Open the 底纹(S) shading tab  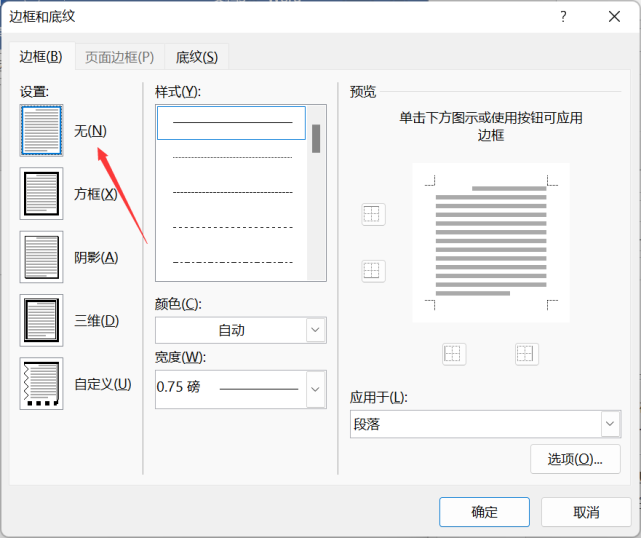pyautogui.click(x=197, y=57)
